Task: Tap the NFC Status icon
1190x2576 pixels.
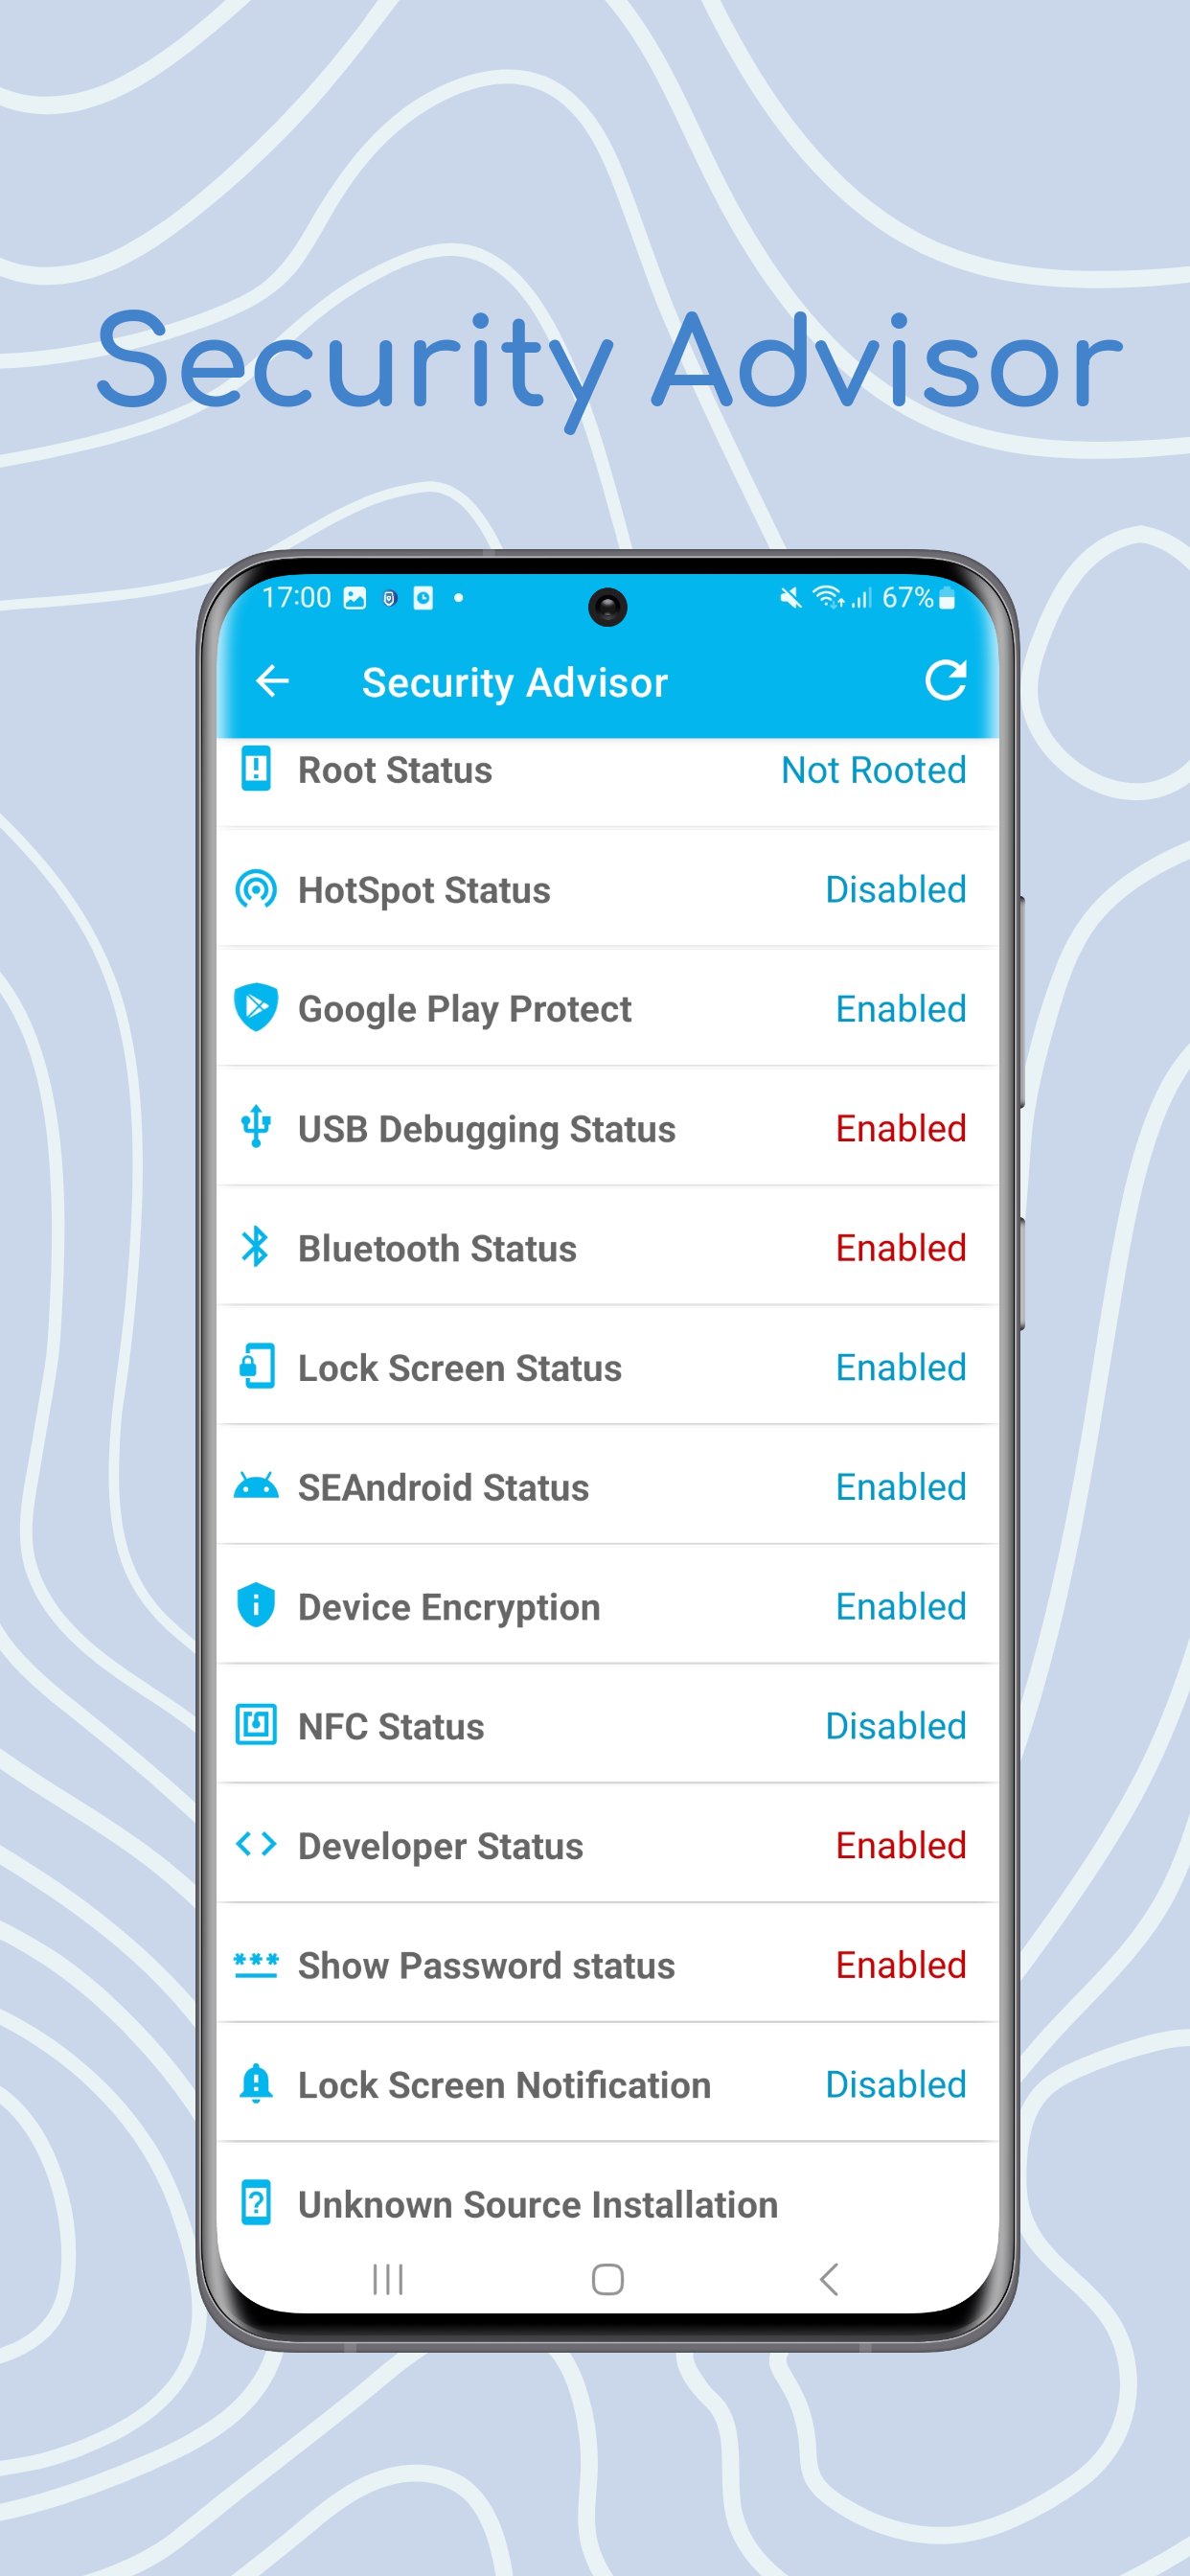Action: coord(256,1725)
